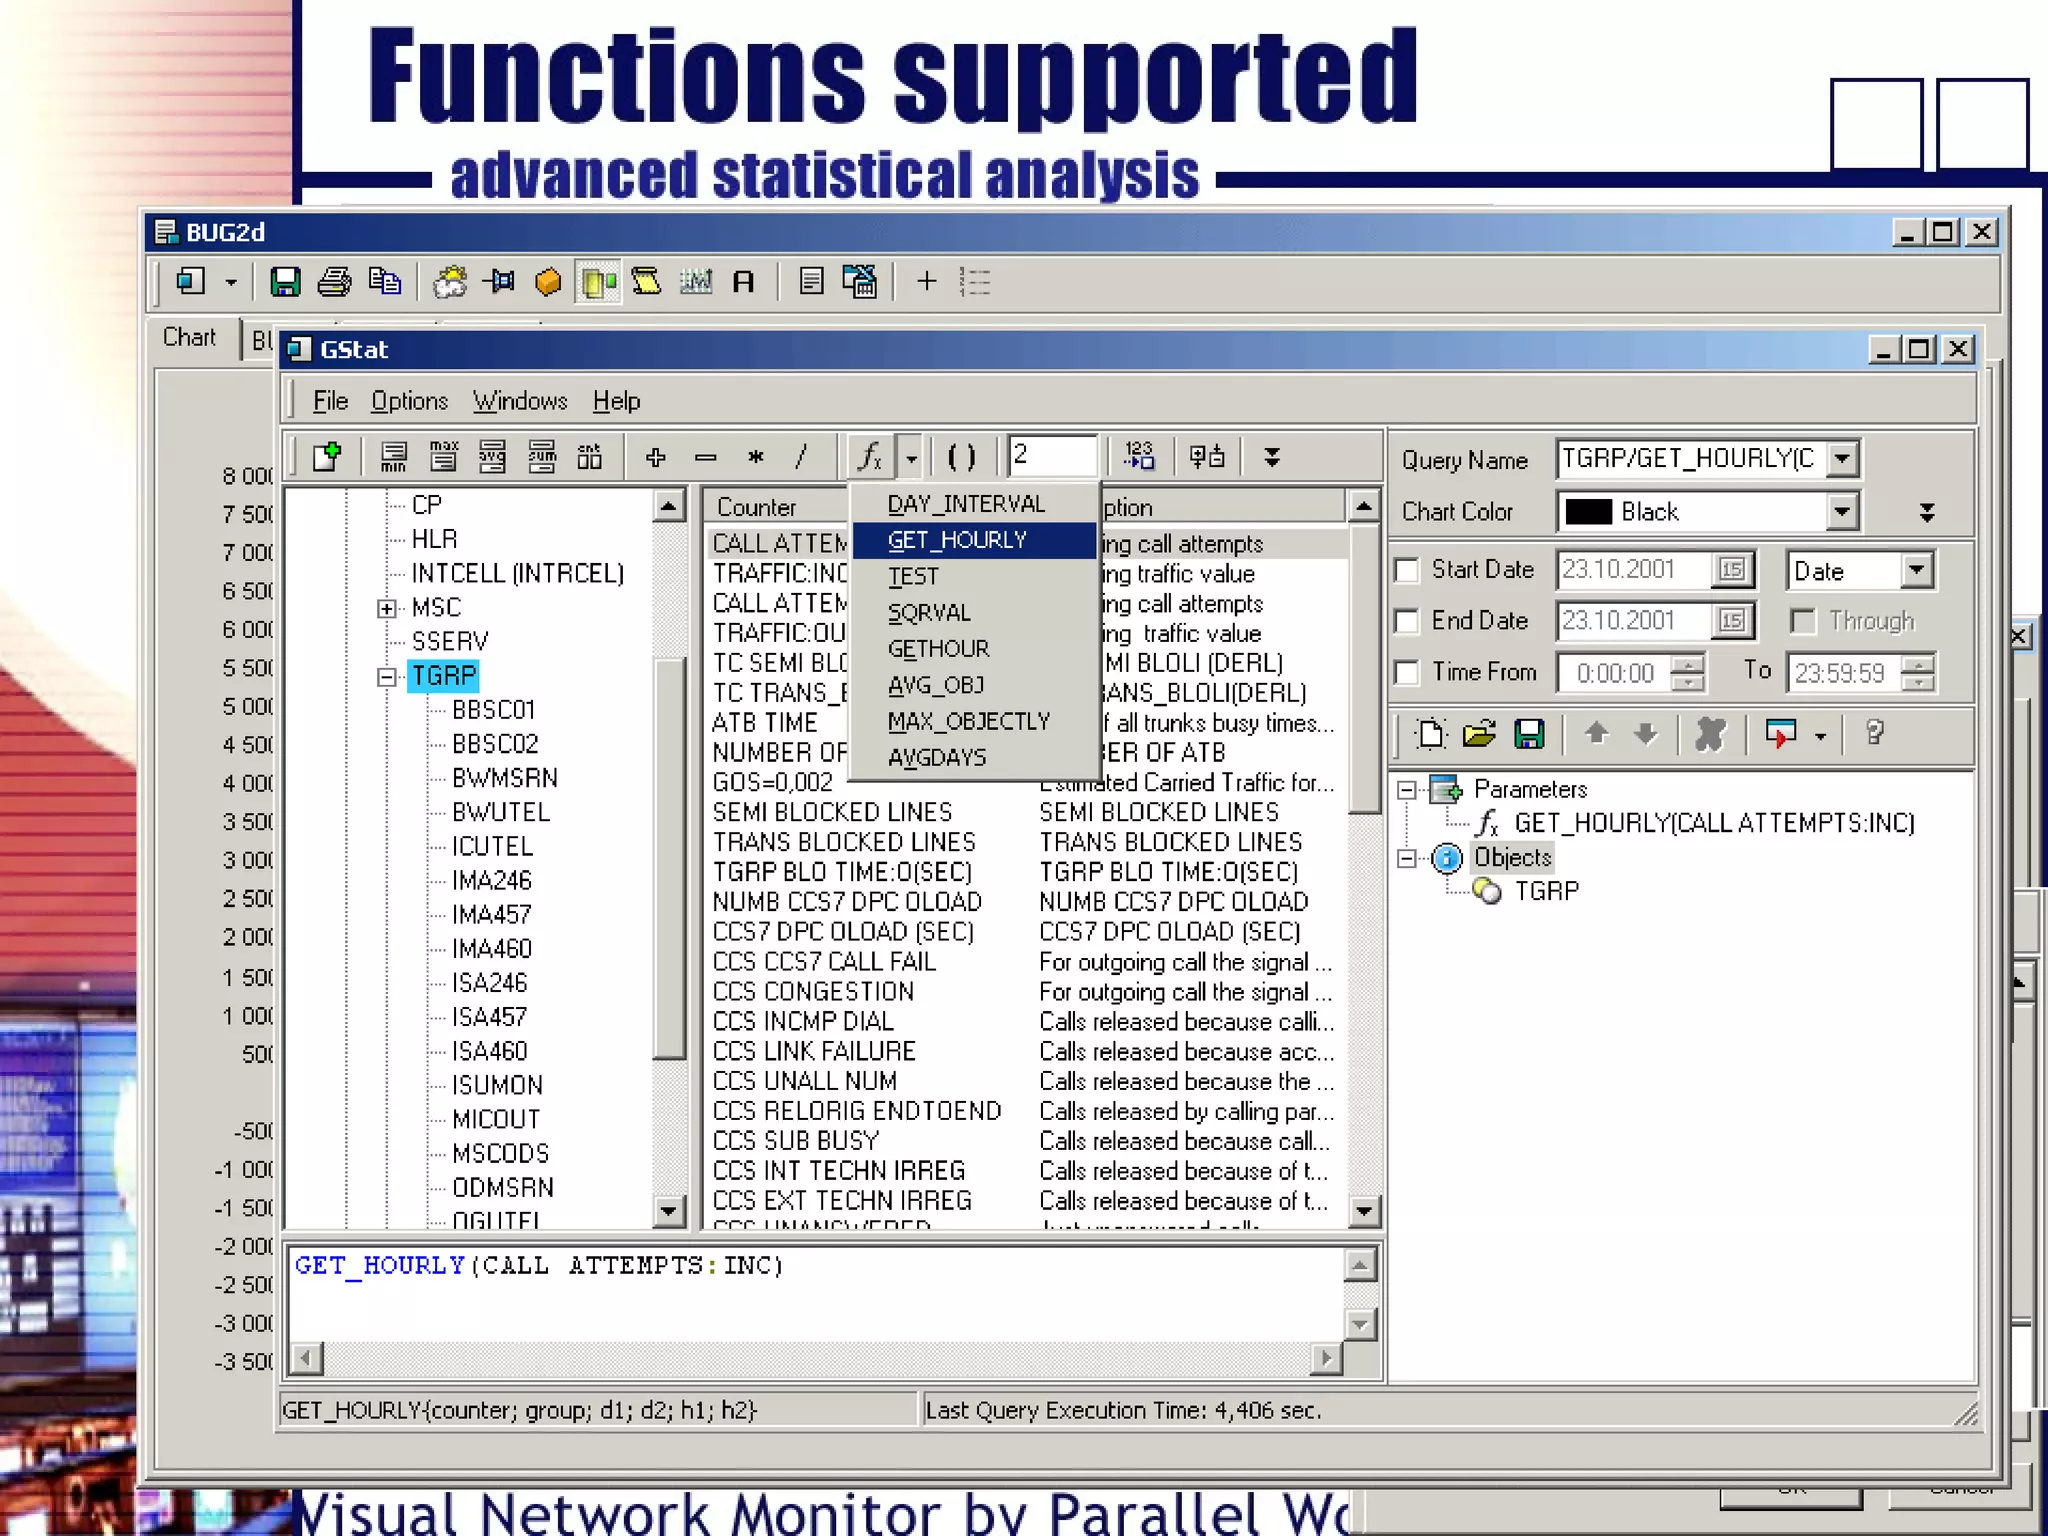The image size is (2048, 1536).
Task: Choose AVG_OBJ from function list
Action: (975, 685)
